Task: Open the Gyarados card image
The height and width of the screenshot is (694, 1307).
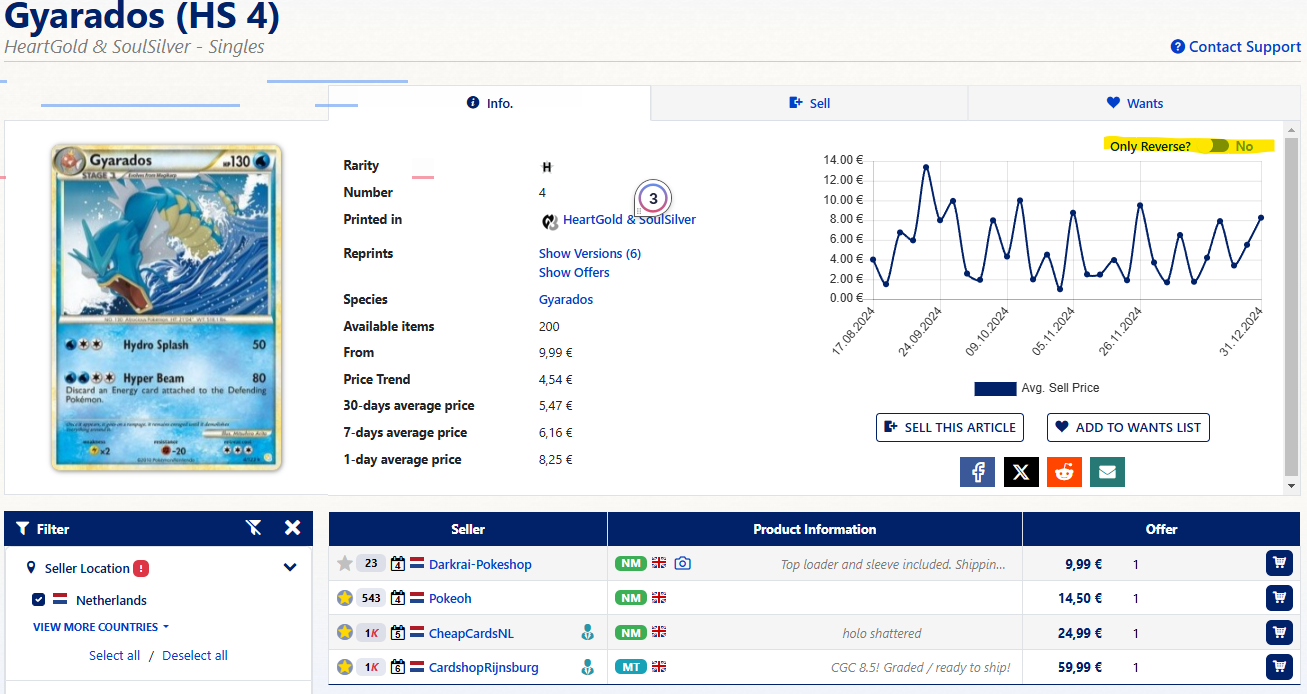Action: [x=167, y=306]
